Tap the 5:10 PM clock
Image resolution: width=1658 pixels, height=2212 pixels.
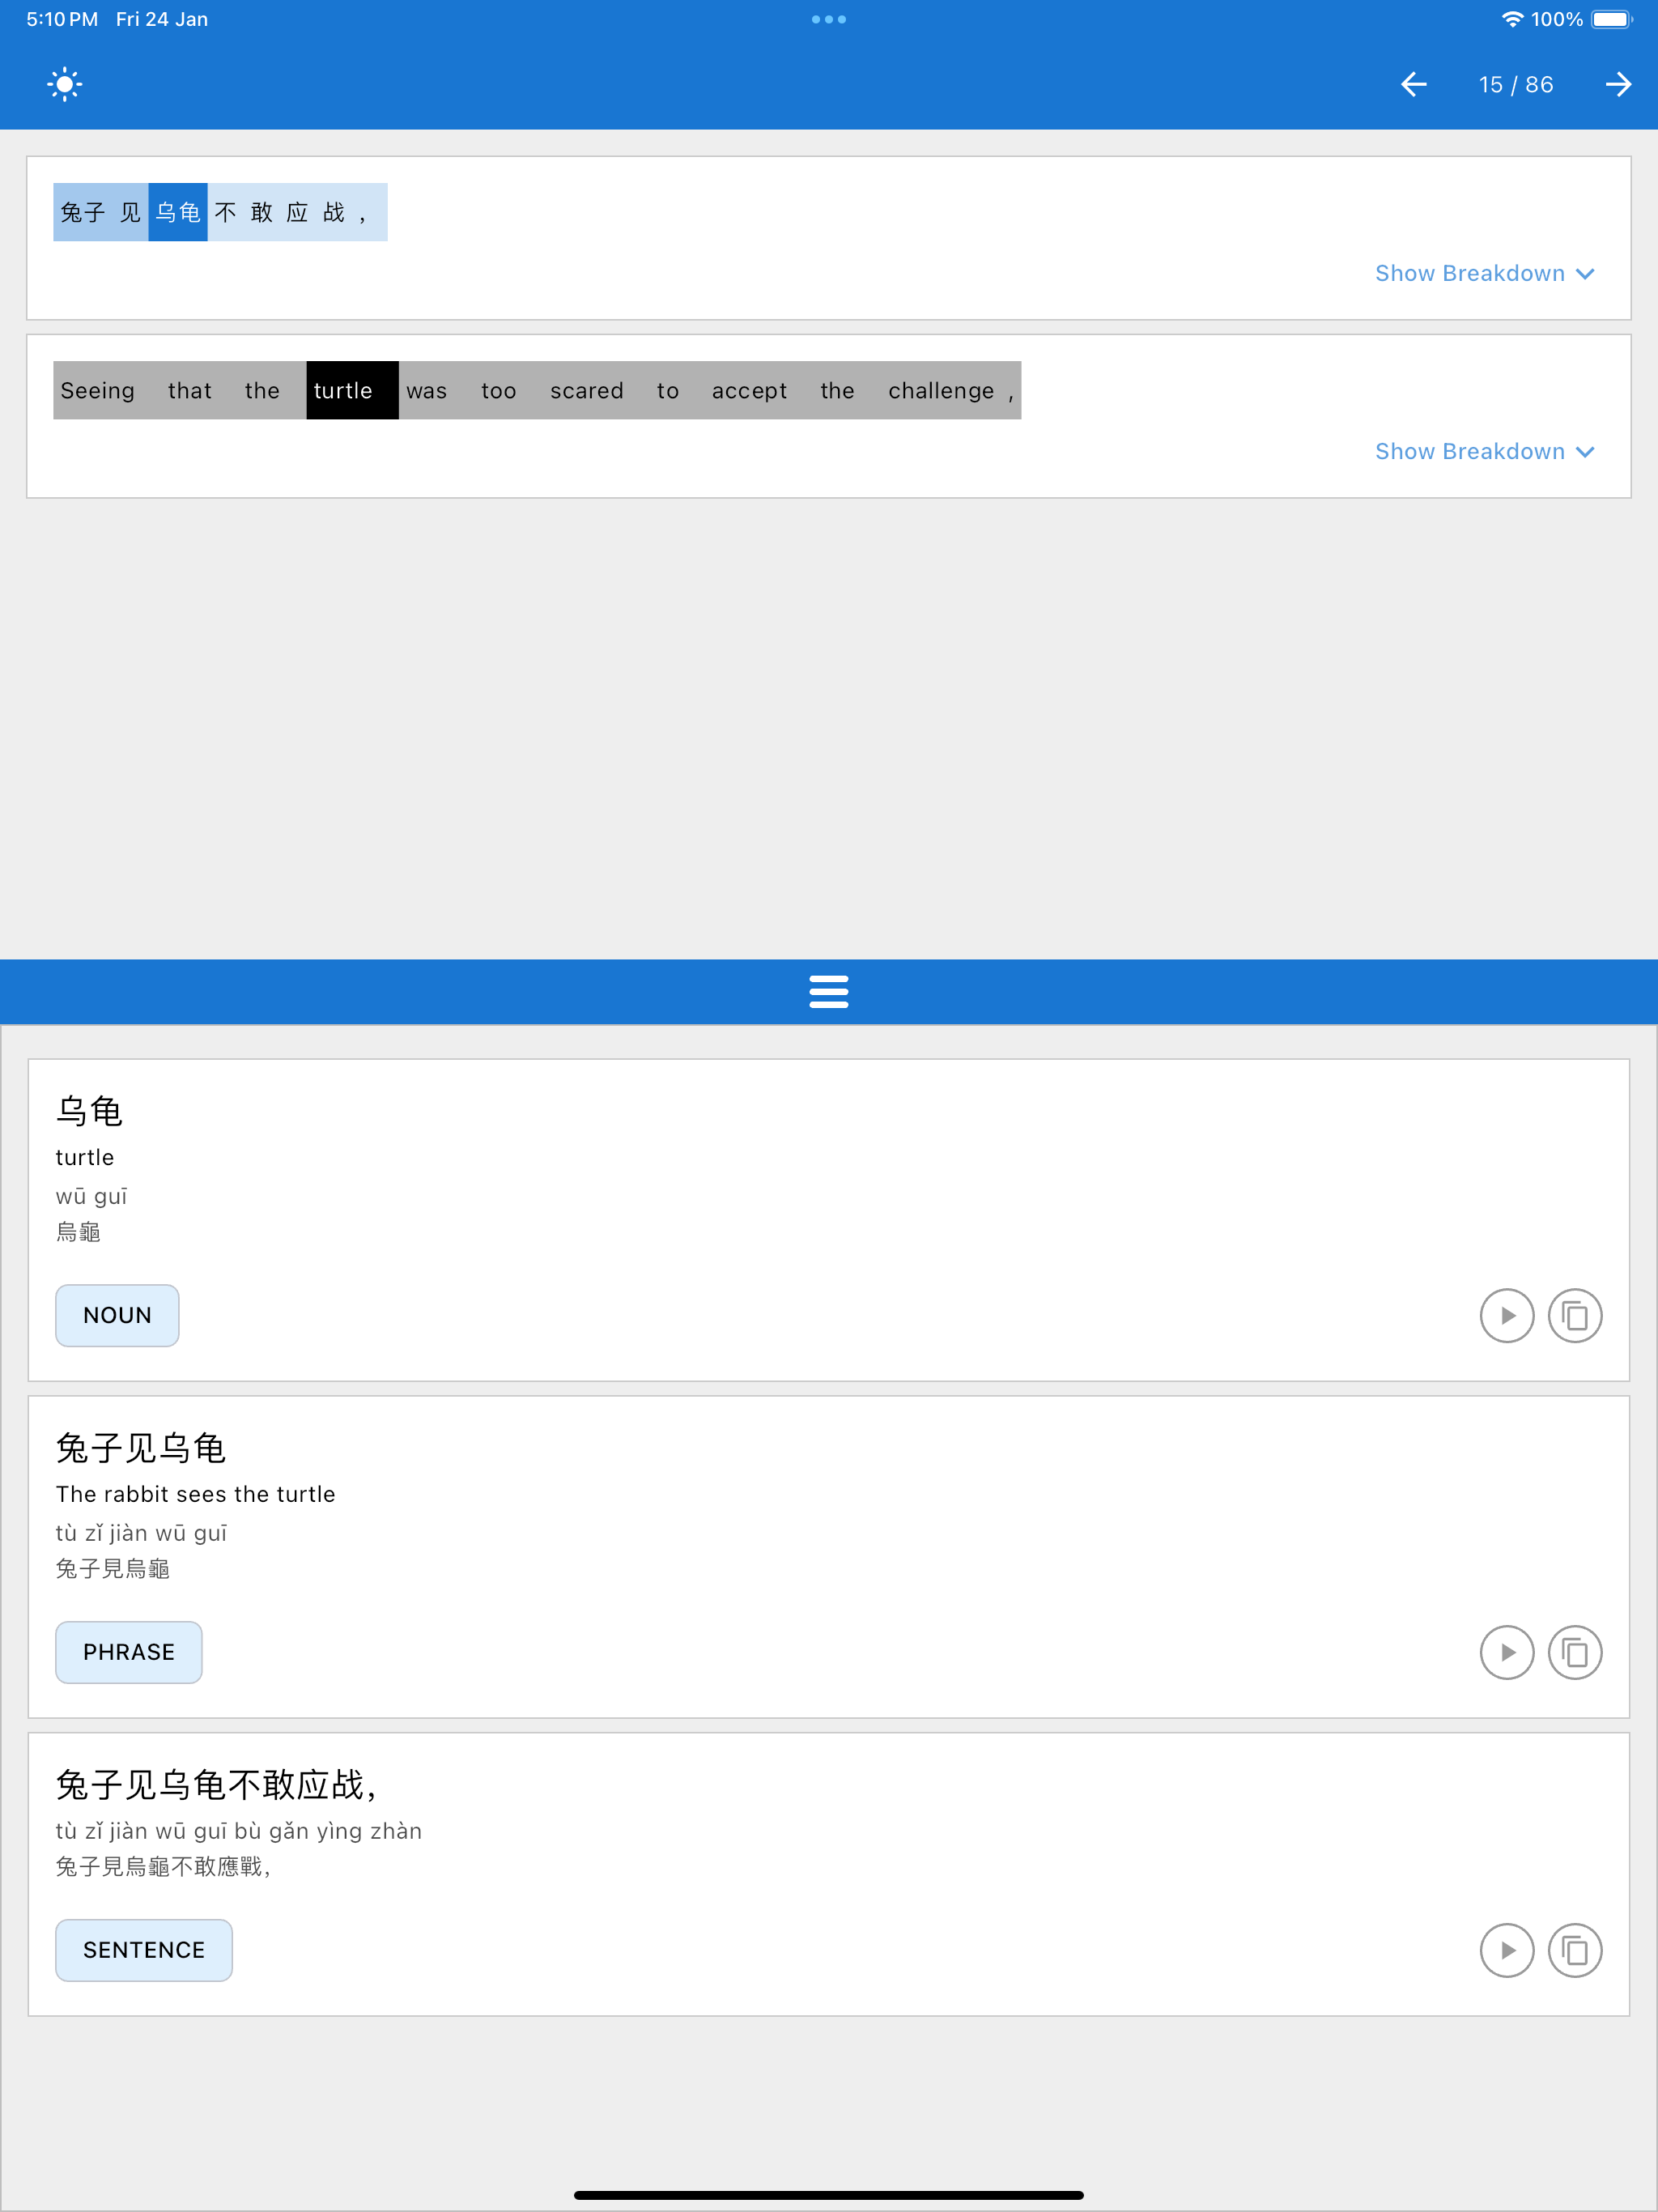click(x=62, y=19)
